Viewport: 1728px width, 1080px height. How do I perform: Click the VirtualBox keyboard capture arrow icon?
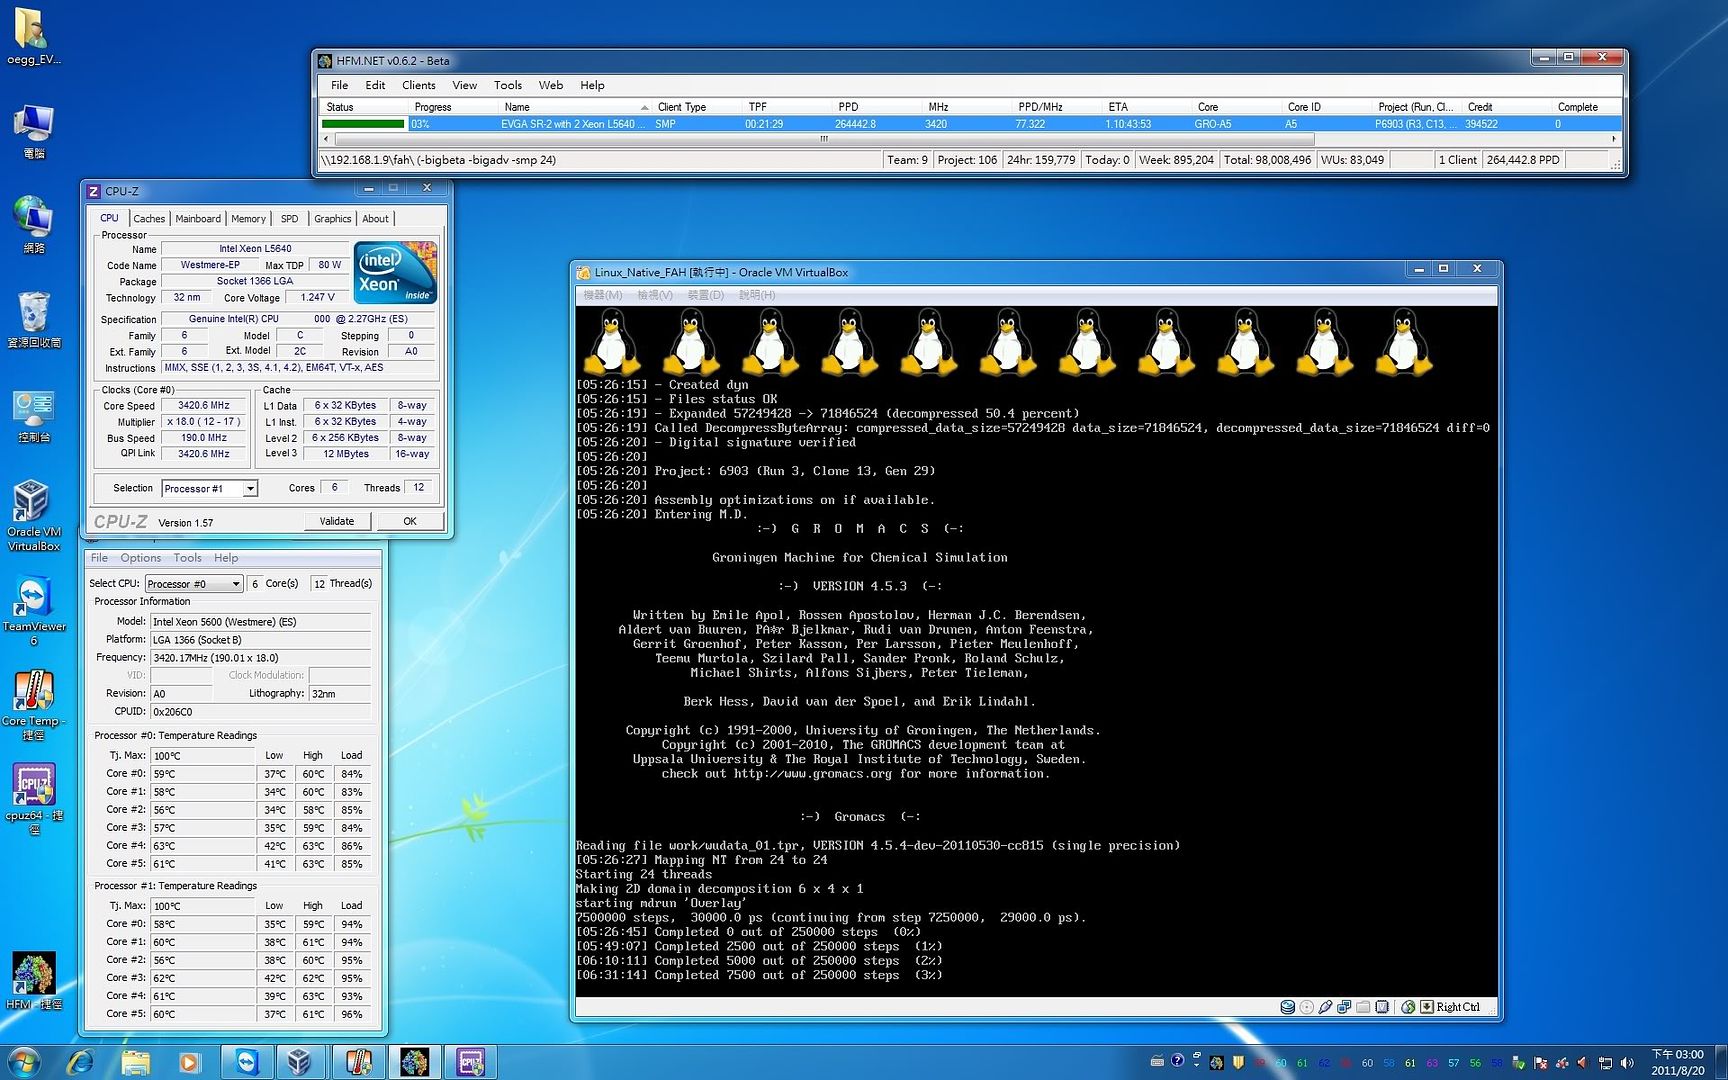pyautogui.click(x=1427, y=1007)
